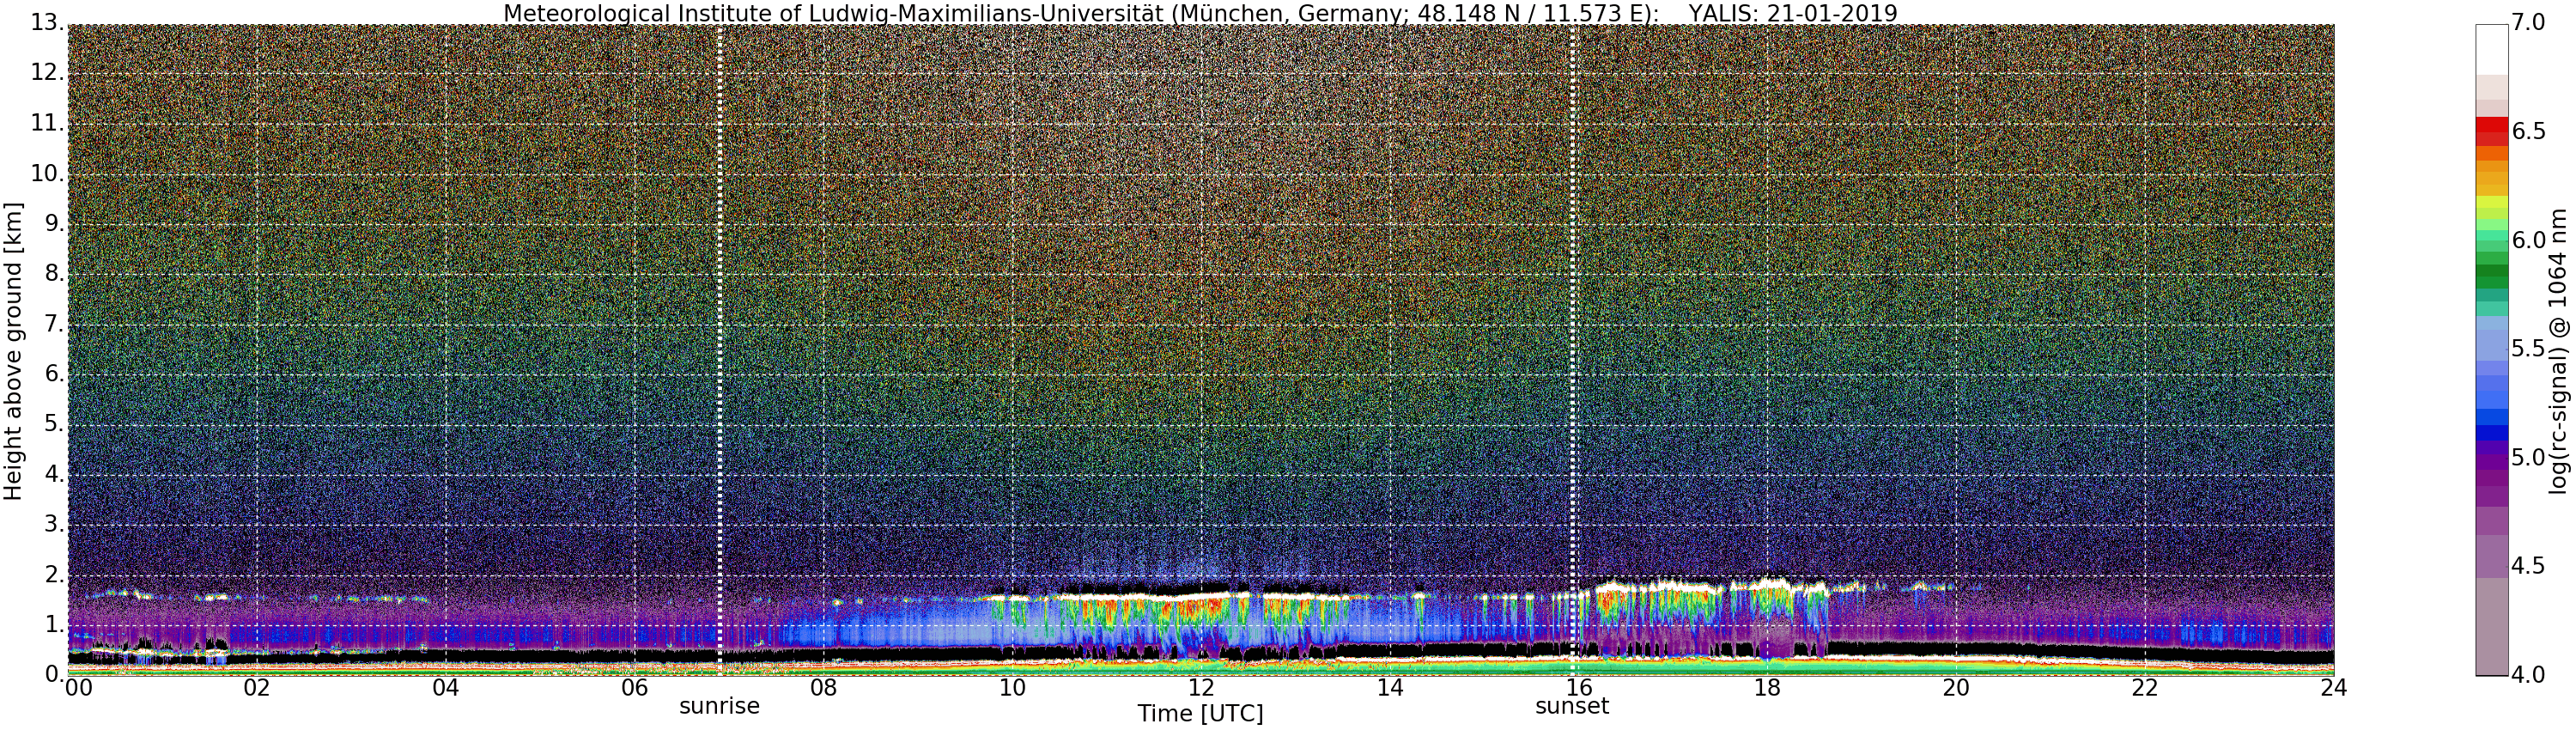Click the height tick label '8.'
Viewport: 2576px width, 730px height.
point(53,273)
